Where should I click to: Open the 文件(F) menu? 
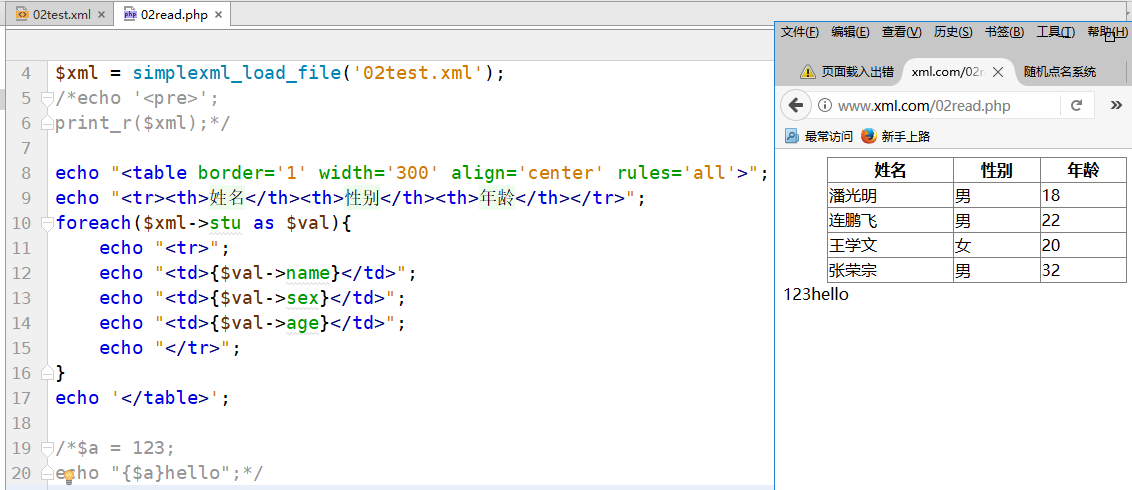click(x=799, y=32)
